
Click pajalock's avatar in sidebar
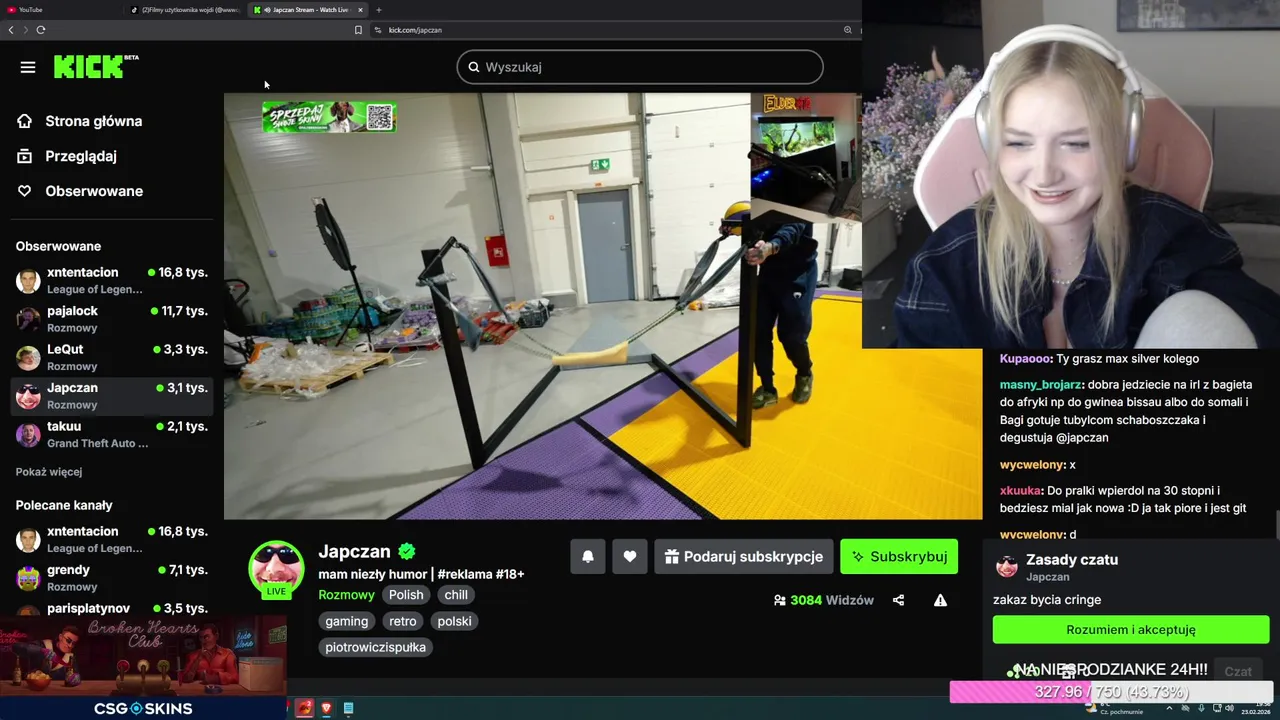[28, 319]
